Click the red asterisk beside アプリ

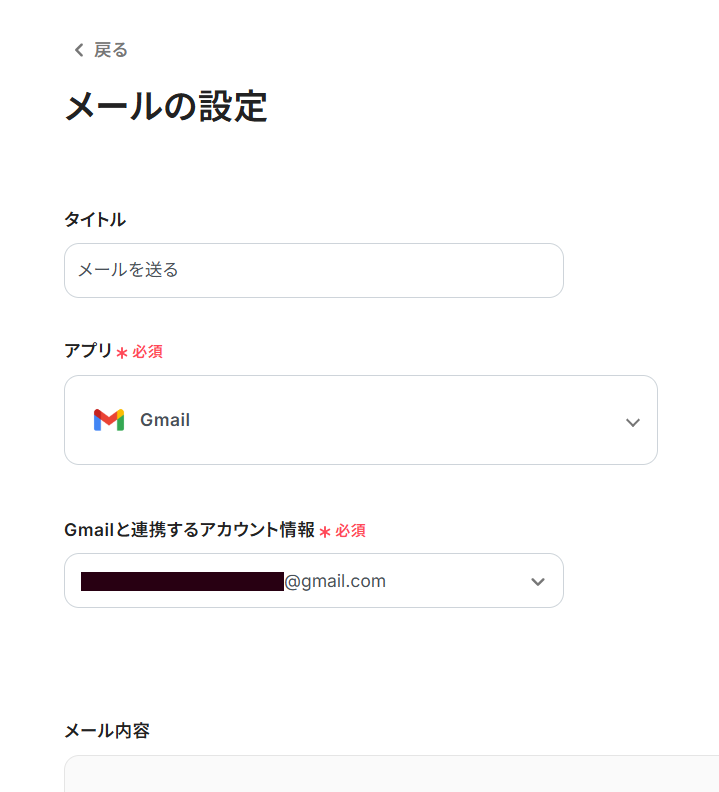(x=122, y=353)
